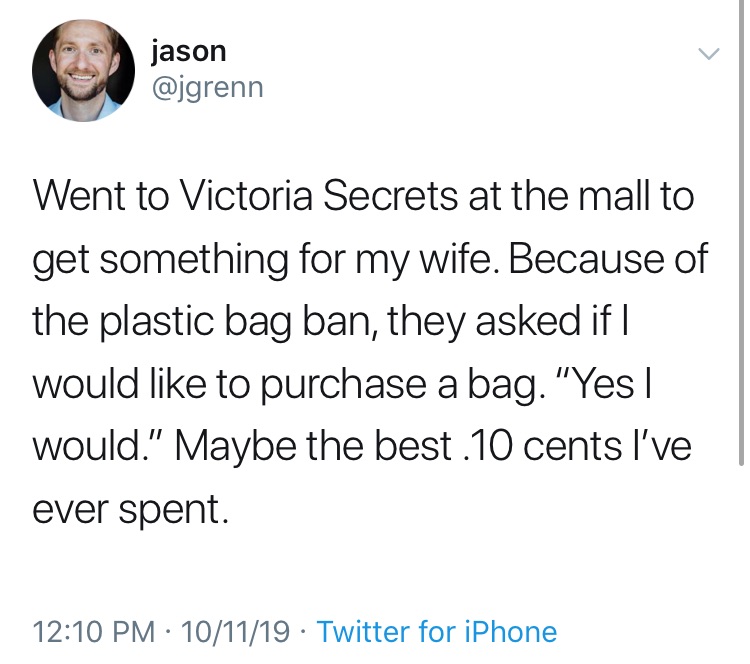
Task: Click the vertical scrollbar on right edge
Action: [740, 232]
